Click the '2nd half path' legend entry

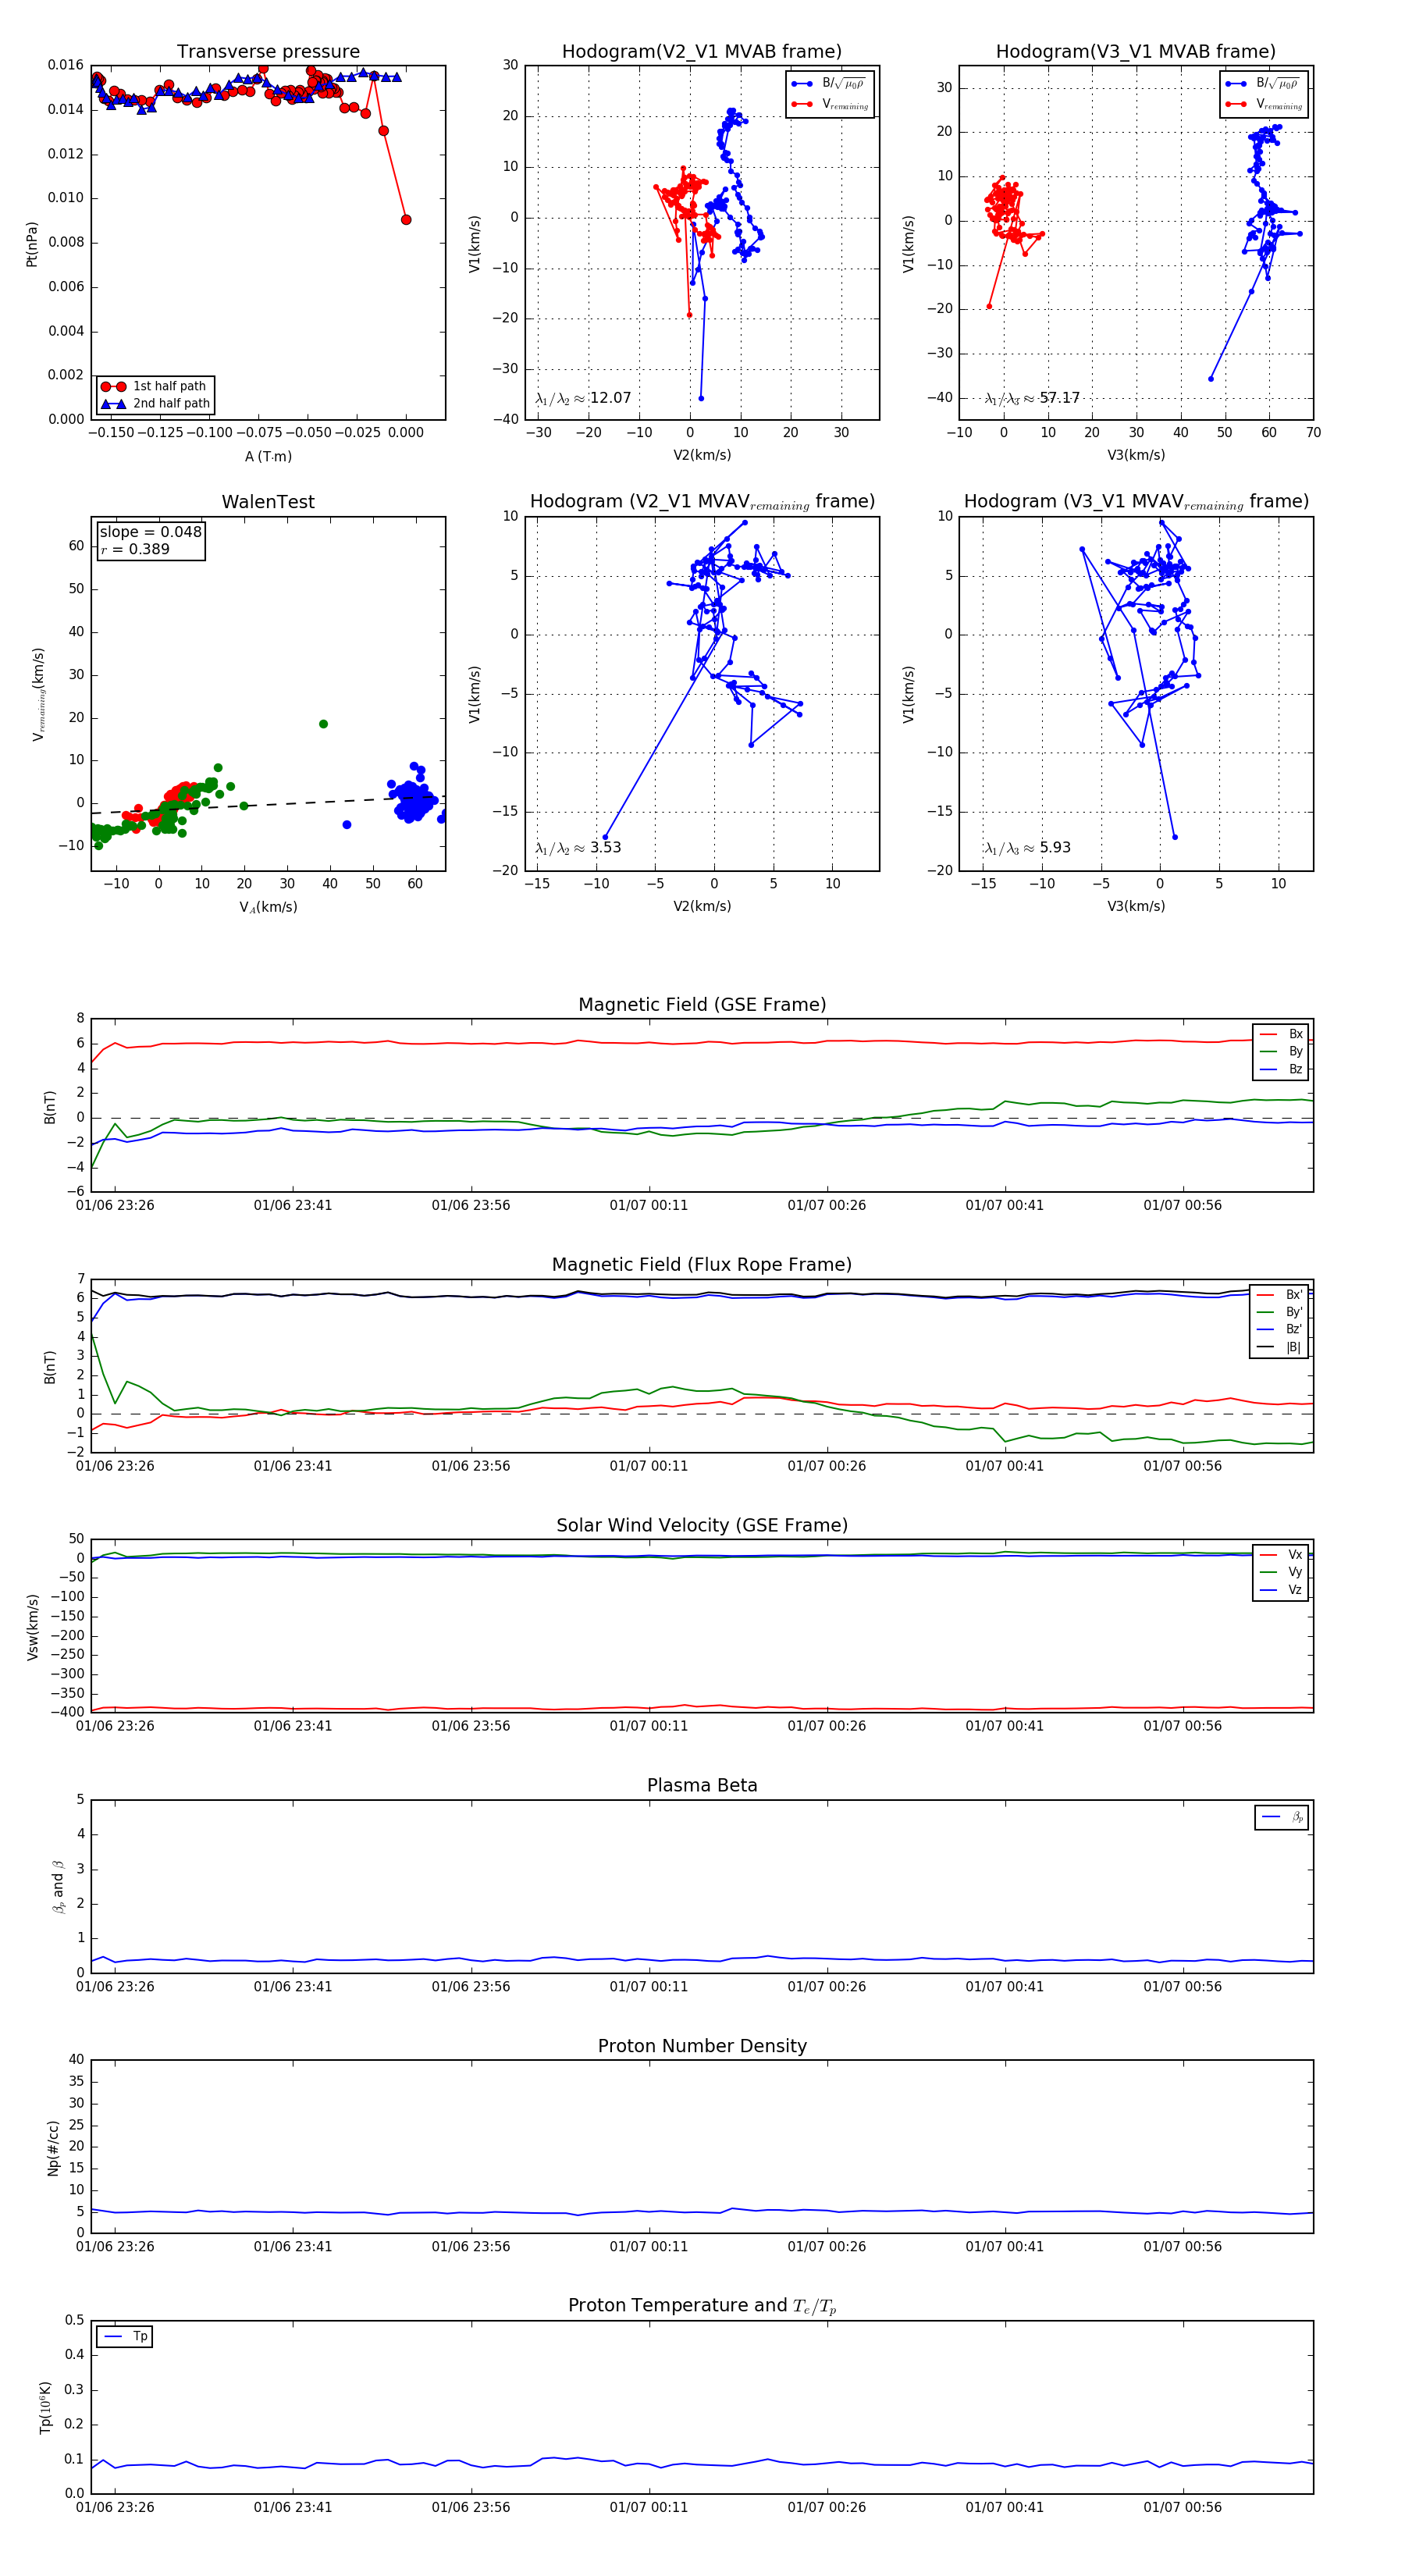155,404
